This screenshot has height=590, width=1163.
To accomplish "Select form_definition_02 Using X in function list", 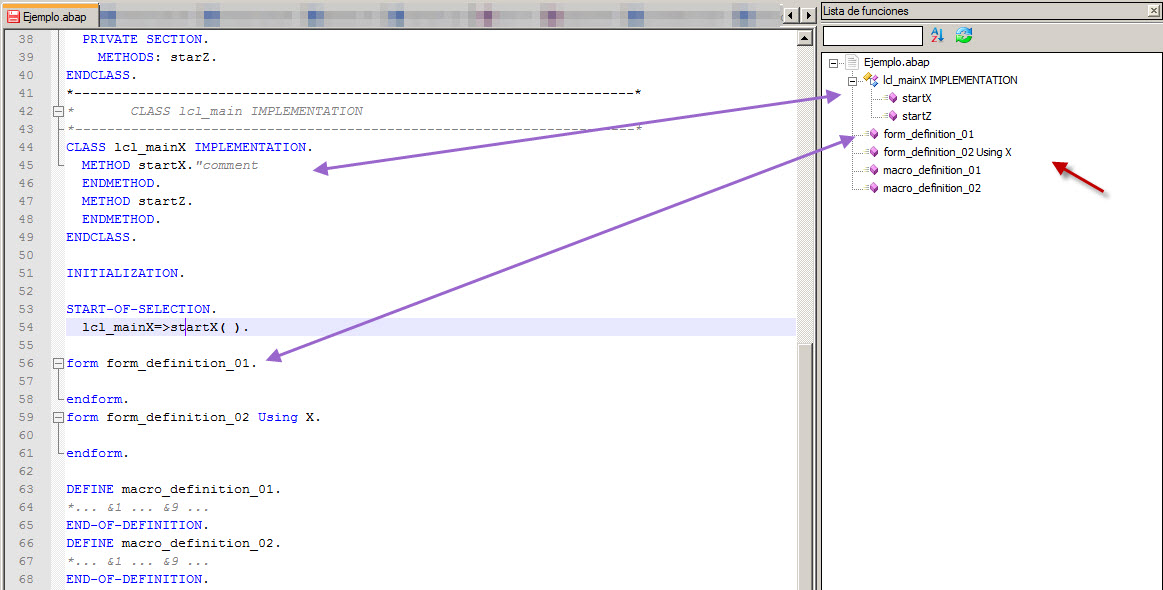I will pyautogui.click(x=946, y=152).
